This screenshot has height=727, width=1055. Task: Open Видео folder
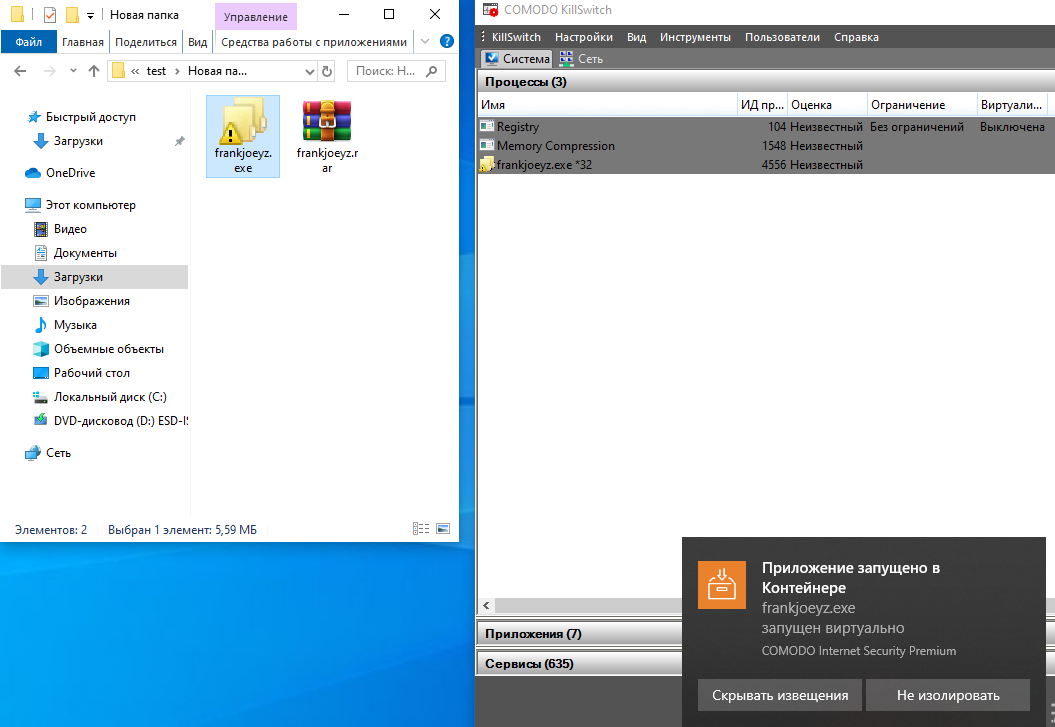(70, 229)
